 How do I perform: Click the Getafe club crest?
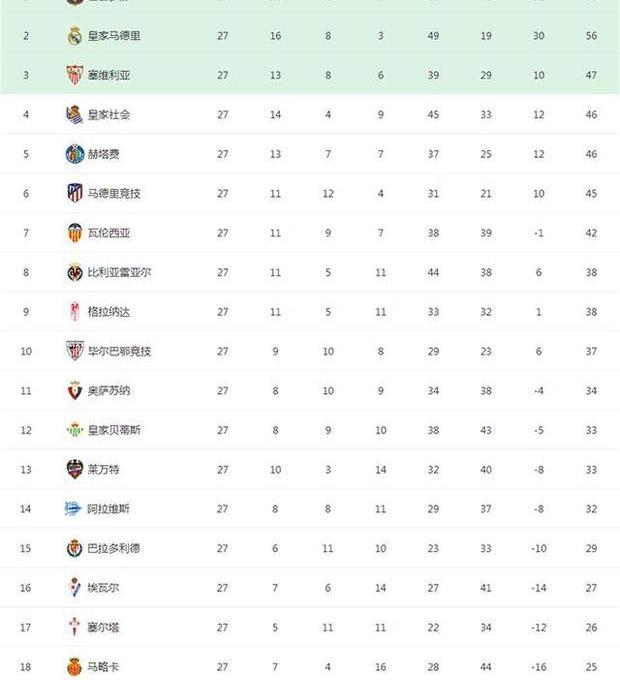click(75, 154)
